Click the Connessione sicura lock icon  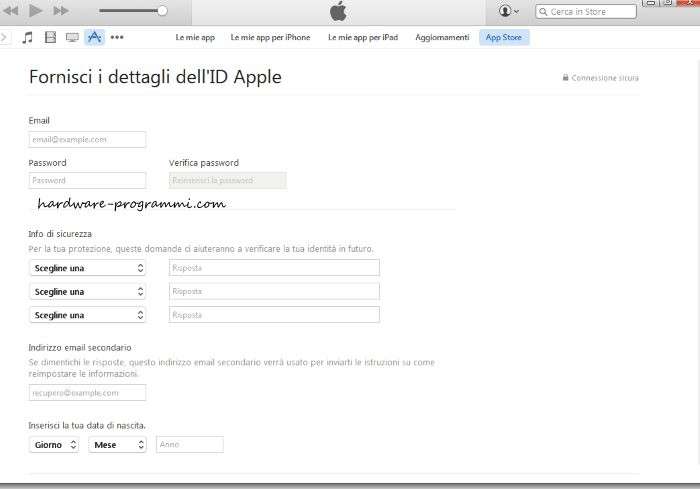pyautogui.click(x=565, y=77)
